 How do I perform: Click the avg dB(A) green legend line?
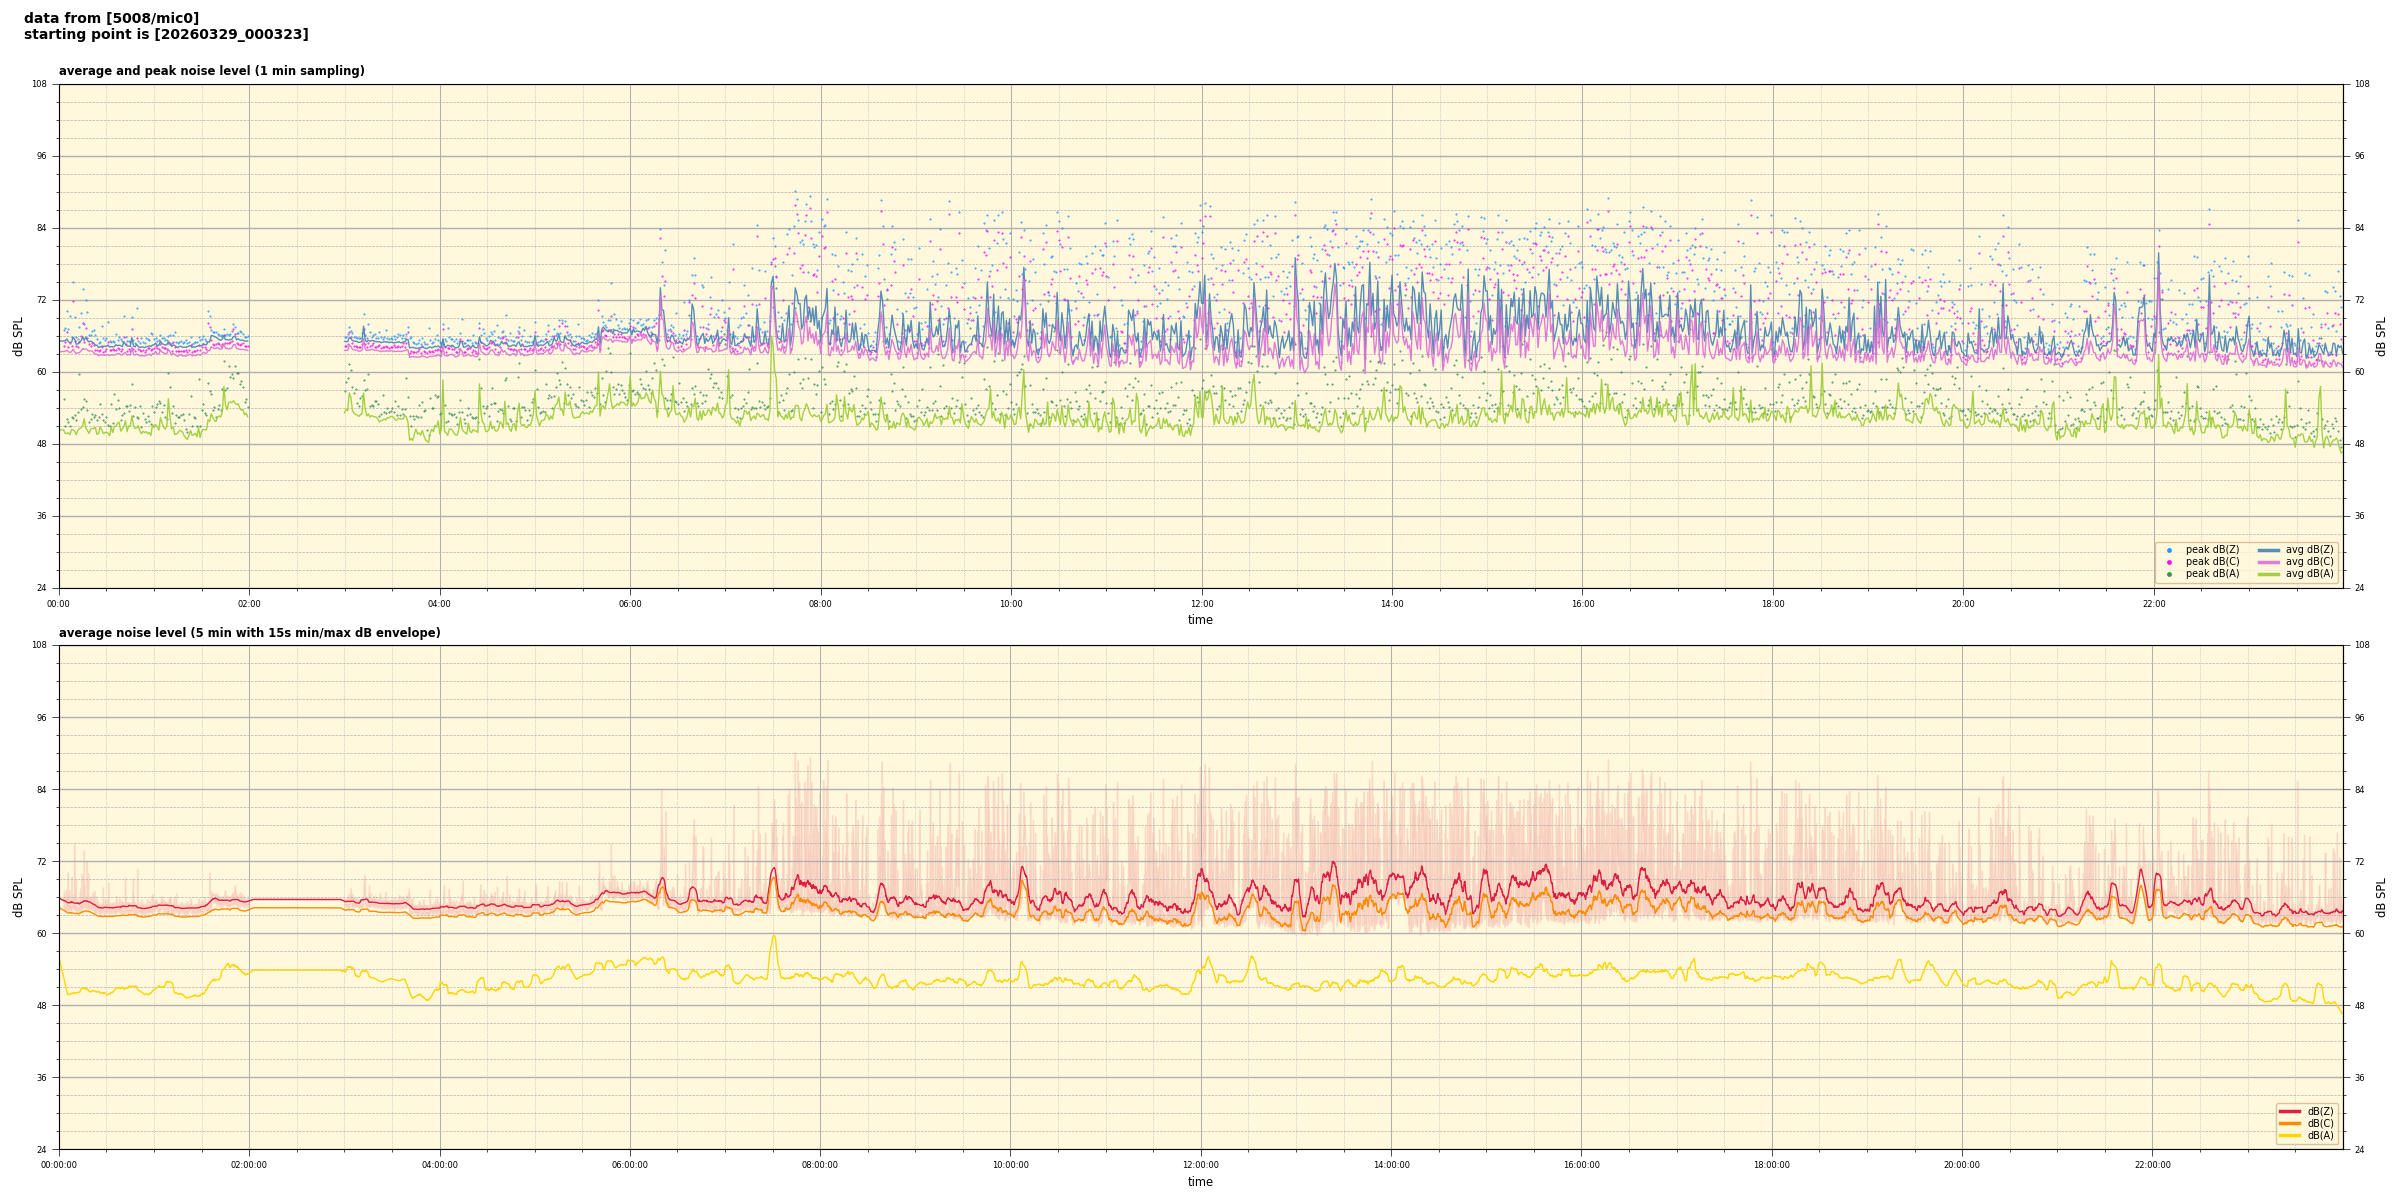click(x=2269, y=574)
